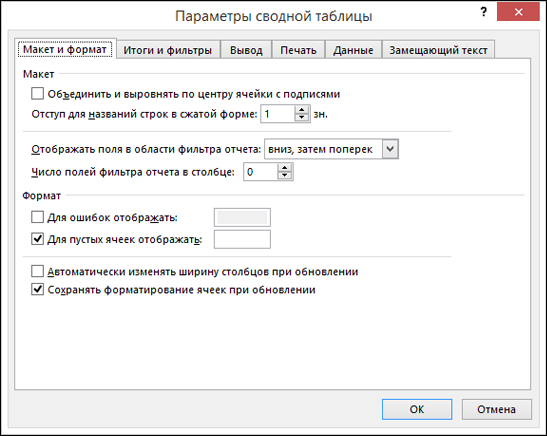This screenshot has height=436, width=547.
Task: Uncheck Сохранять форматирование ячеек при обновлении
Action: coord(38,289)
